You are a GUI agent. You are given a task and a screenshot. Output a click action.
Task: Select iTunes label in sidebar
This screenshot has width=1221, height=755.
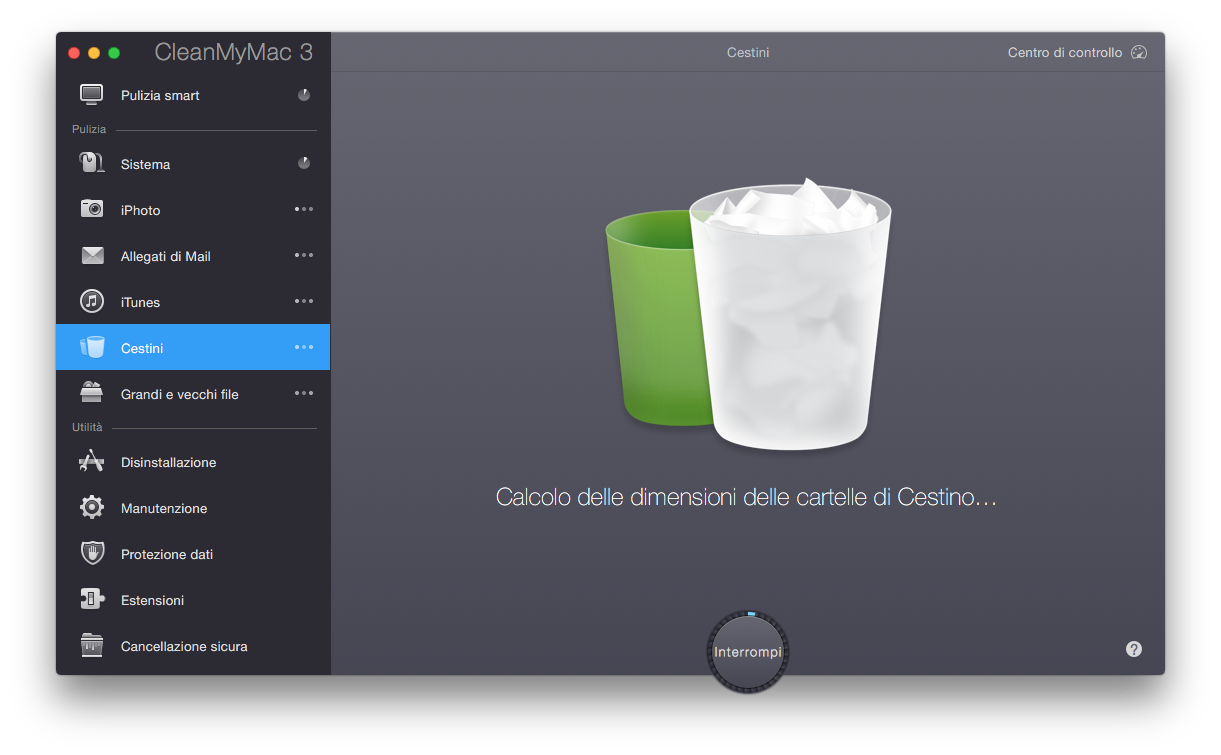click(x=140, y=302)
